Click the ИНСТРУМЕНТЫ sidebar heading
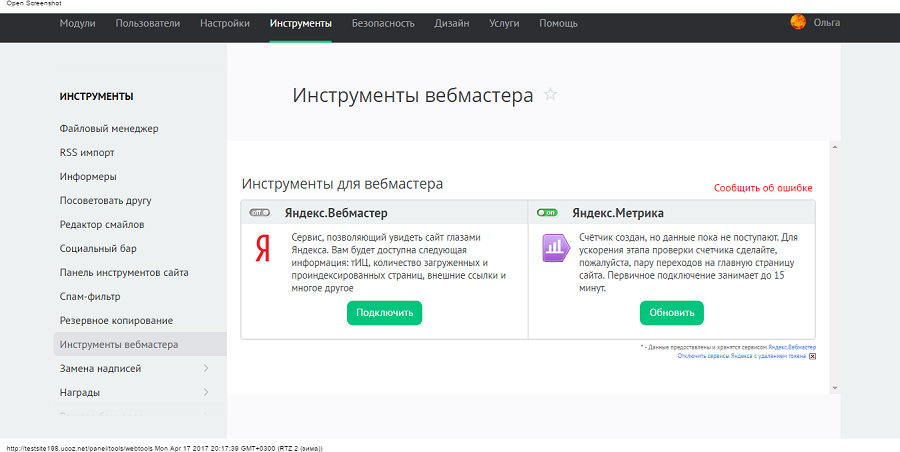Screen dimensions: 900x452 (96, 96)
